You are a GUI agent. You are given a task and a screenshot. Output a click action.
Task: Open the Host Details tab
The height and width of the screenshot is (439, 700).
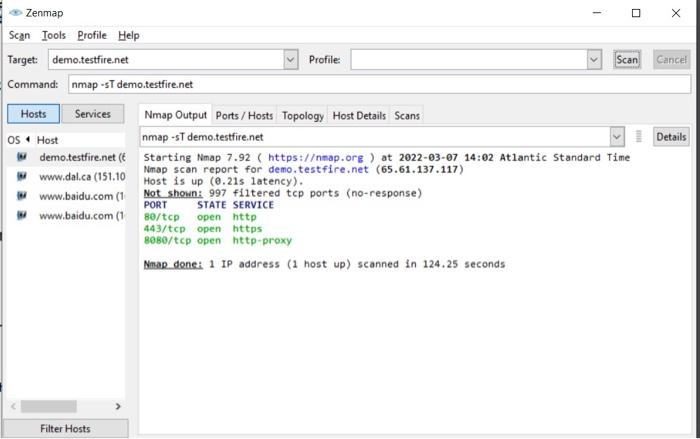359,116
